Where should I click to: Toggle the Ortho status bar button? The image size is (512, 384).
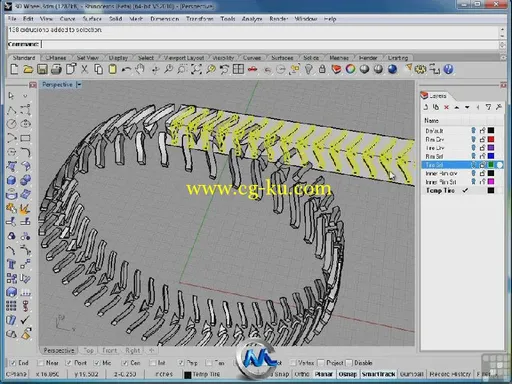[302, 374]
